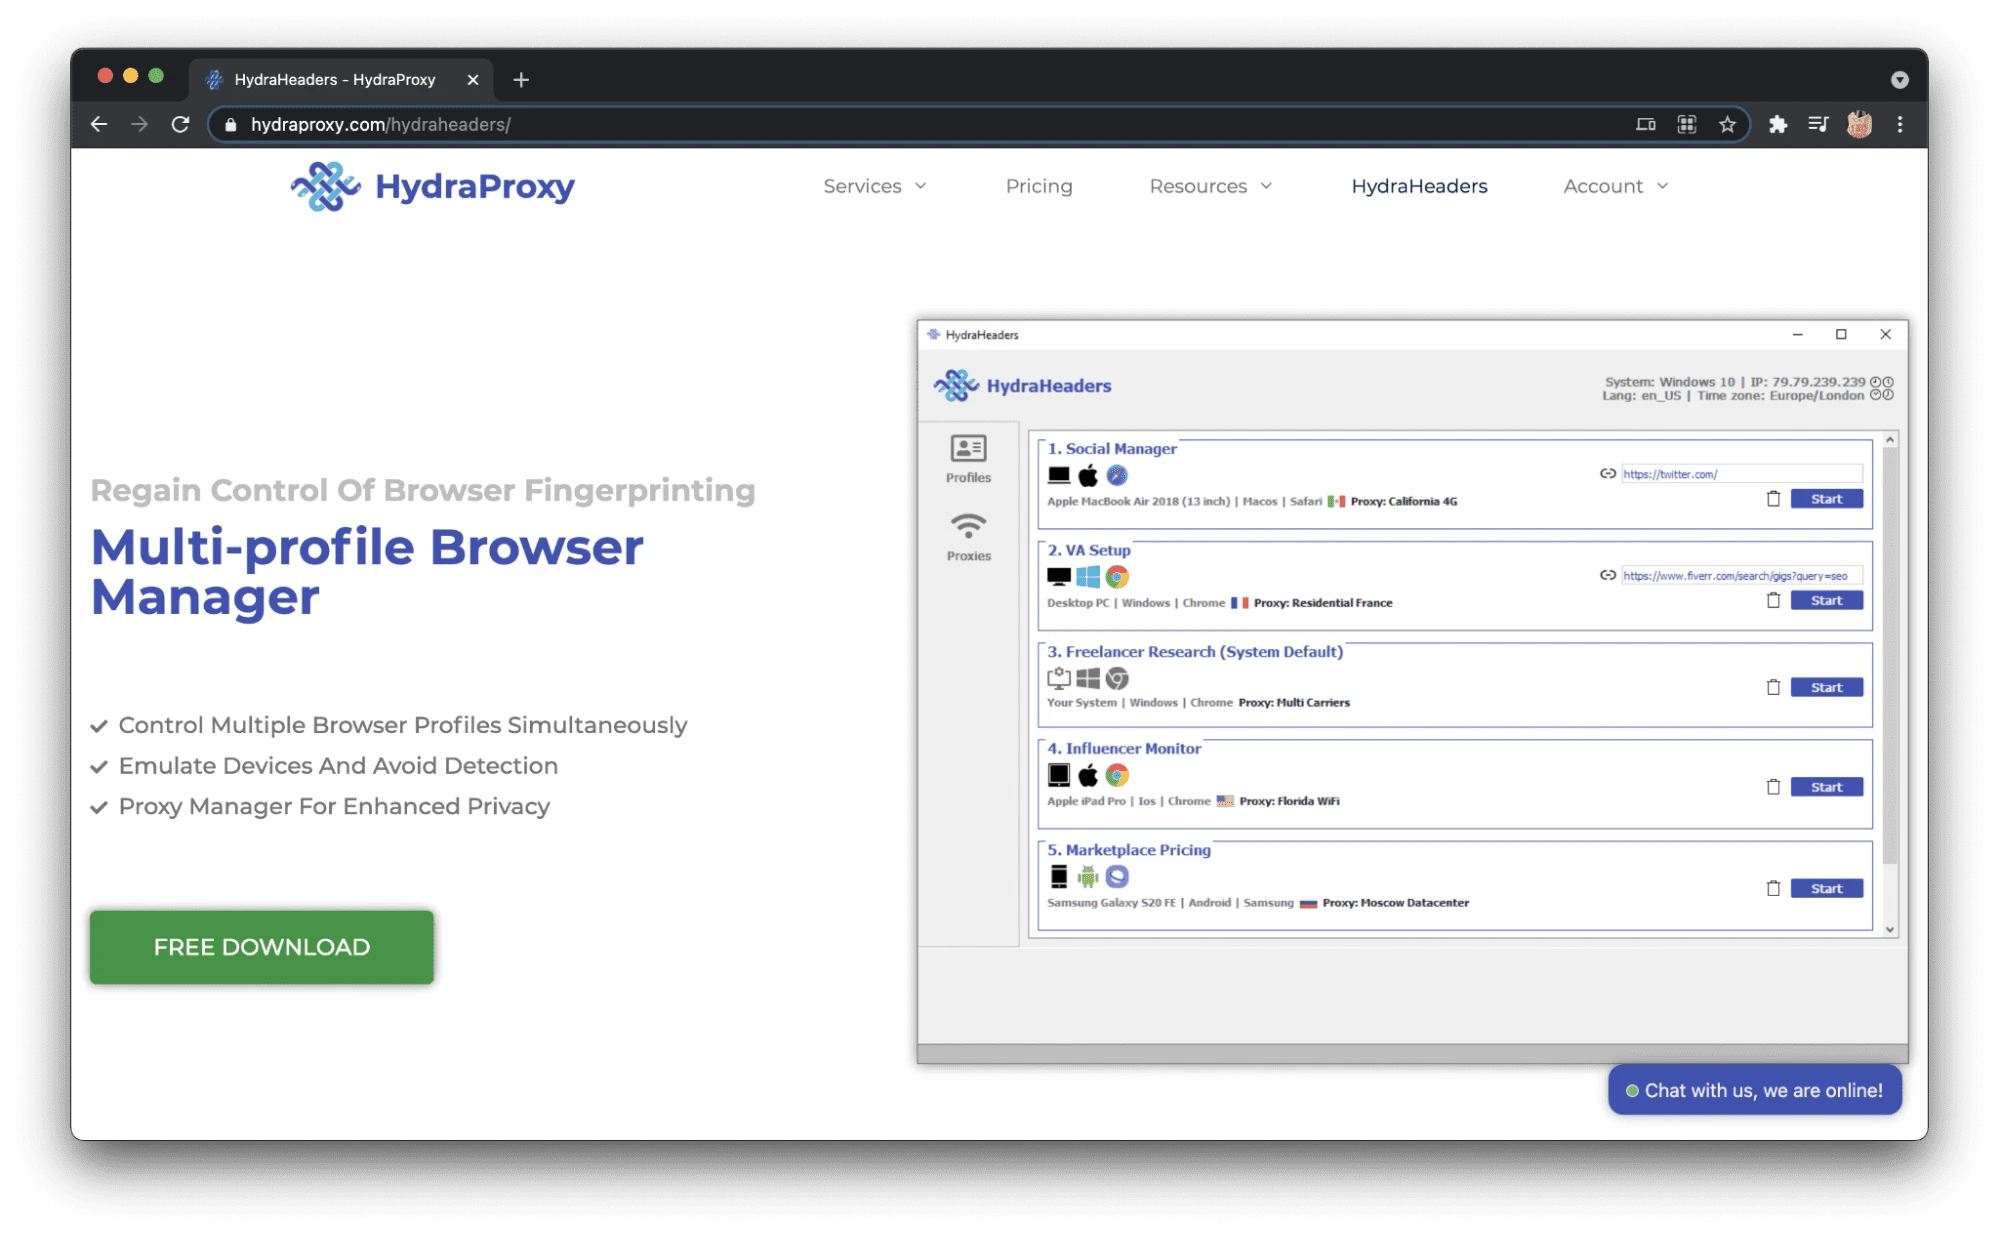Screen dimensions: 1999x1234
Task: Delete the Social Manager profile via trash icon
Action: [1773, 498]
